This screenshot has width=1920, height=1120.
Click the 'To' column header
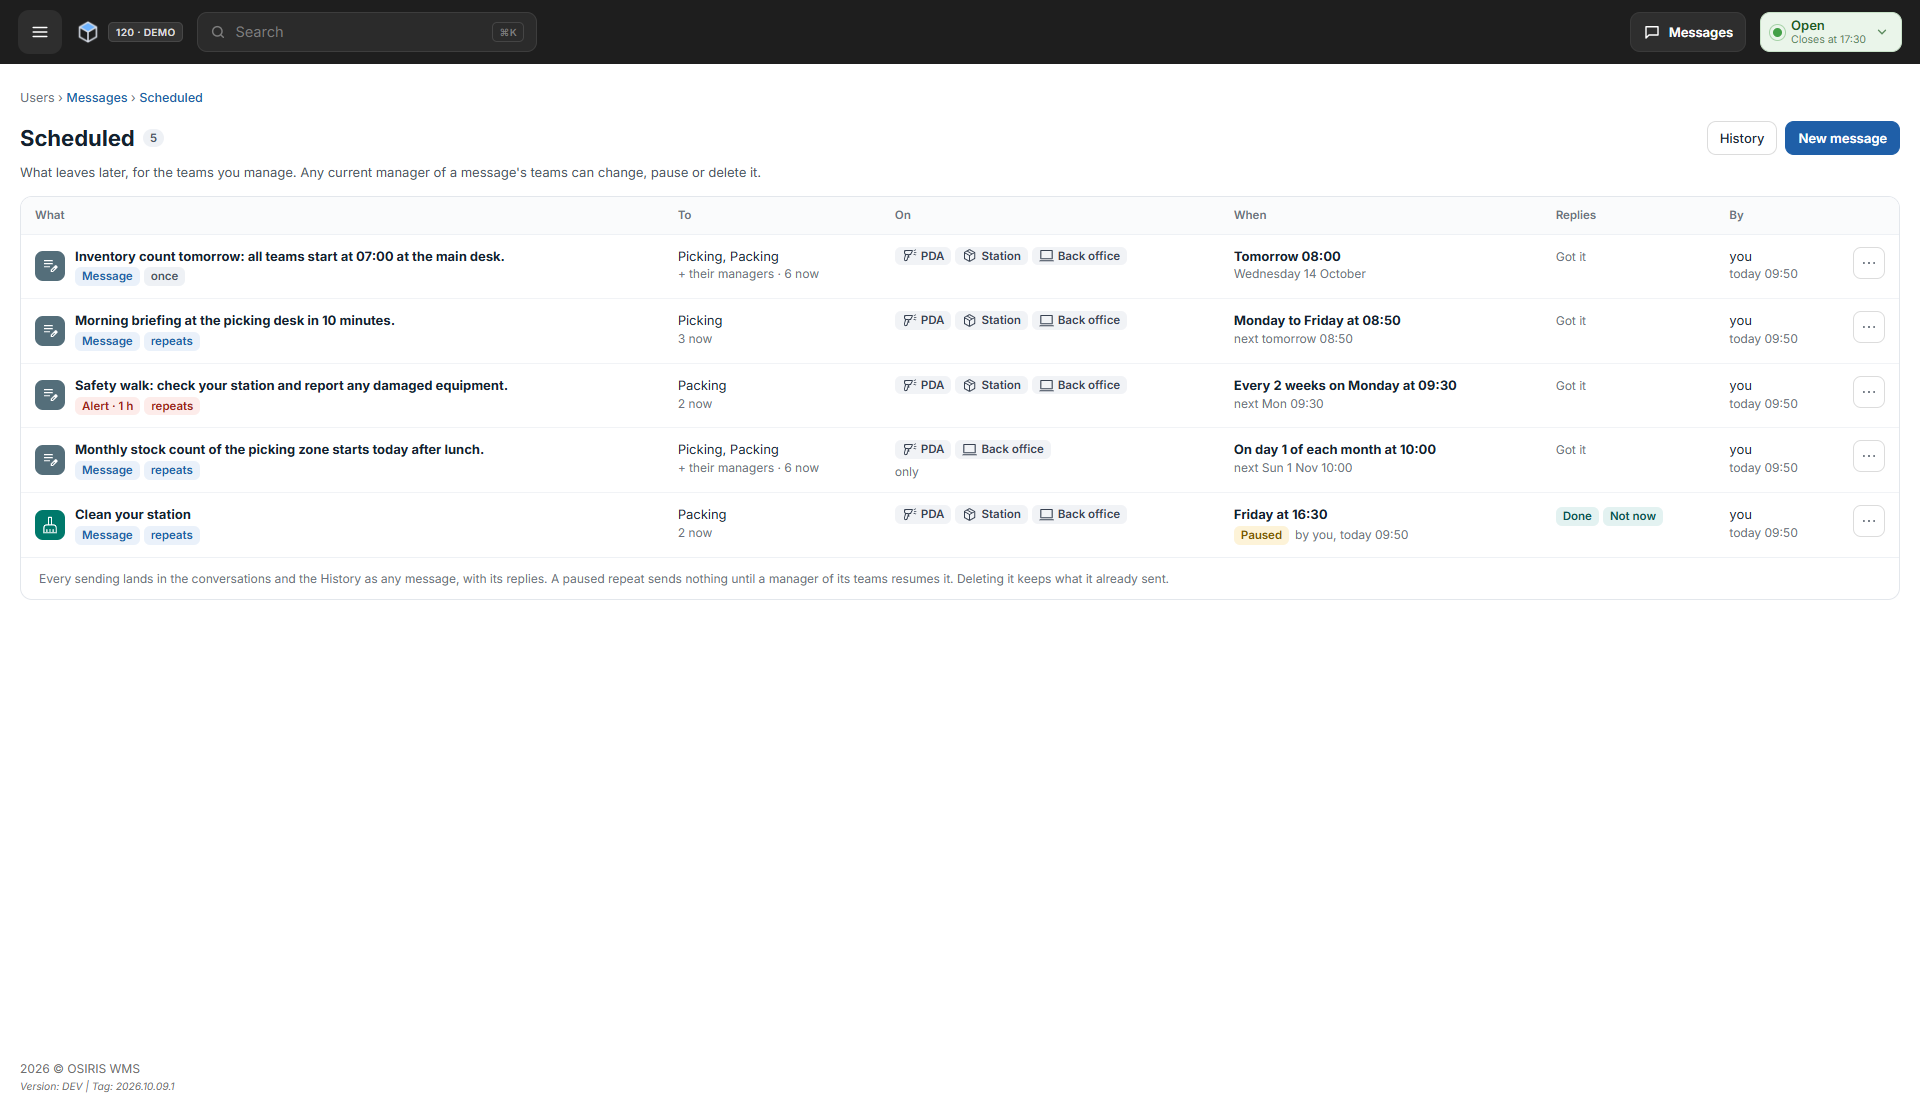pos(685,215)
